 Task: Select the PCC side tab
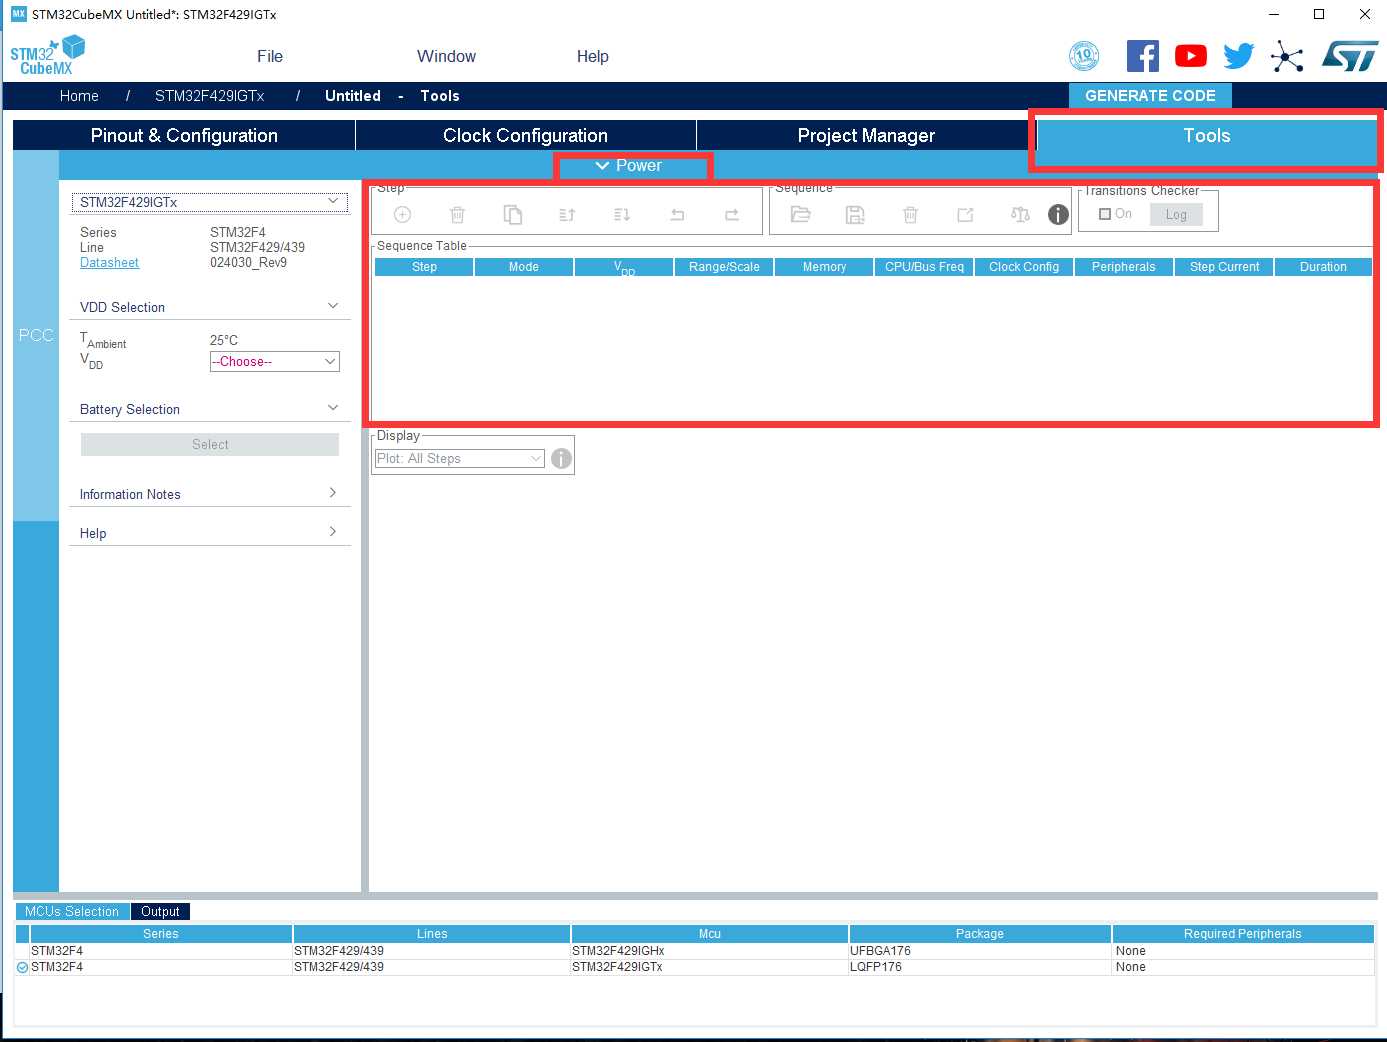[x=36, y=335]
